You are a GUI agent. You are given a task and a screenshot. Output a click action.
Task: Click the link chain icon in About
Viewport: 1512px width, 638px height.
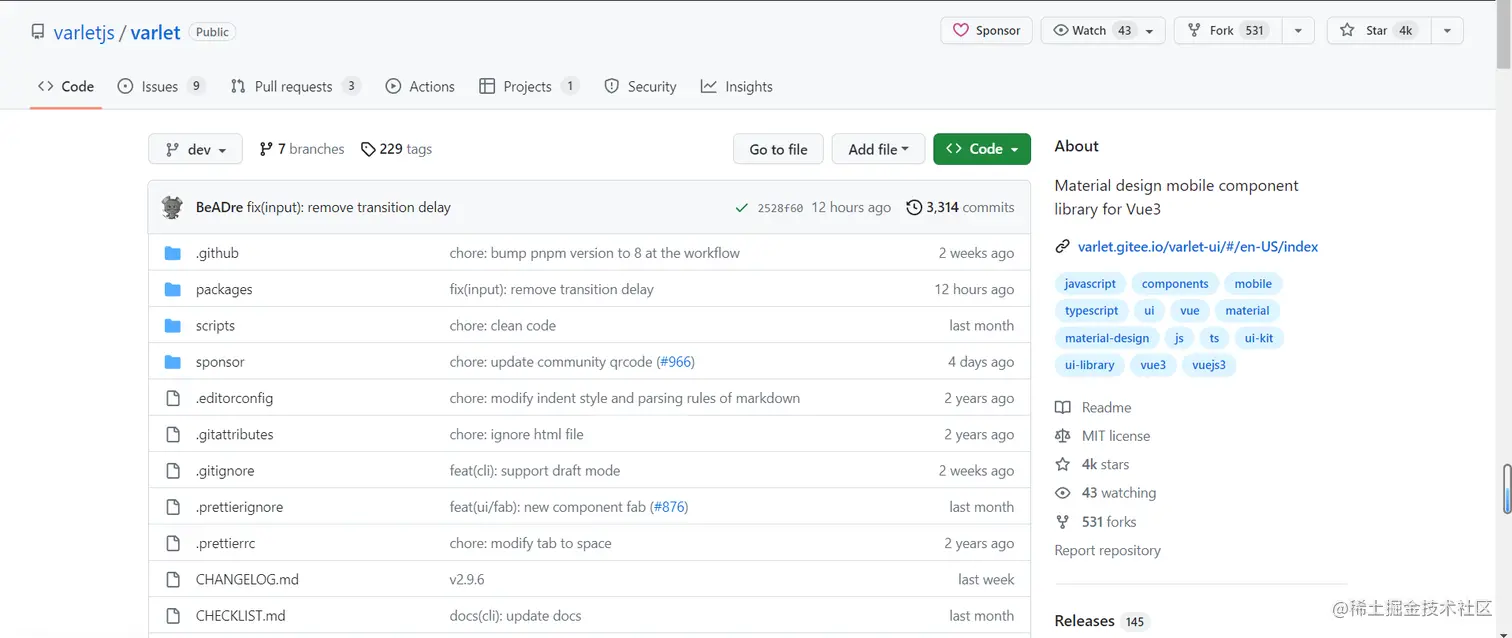(x=1062, y=247)
